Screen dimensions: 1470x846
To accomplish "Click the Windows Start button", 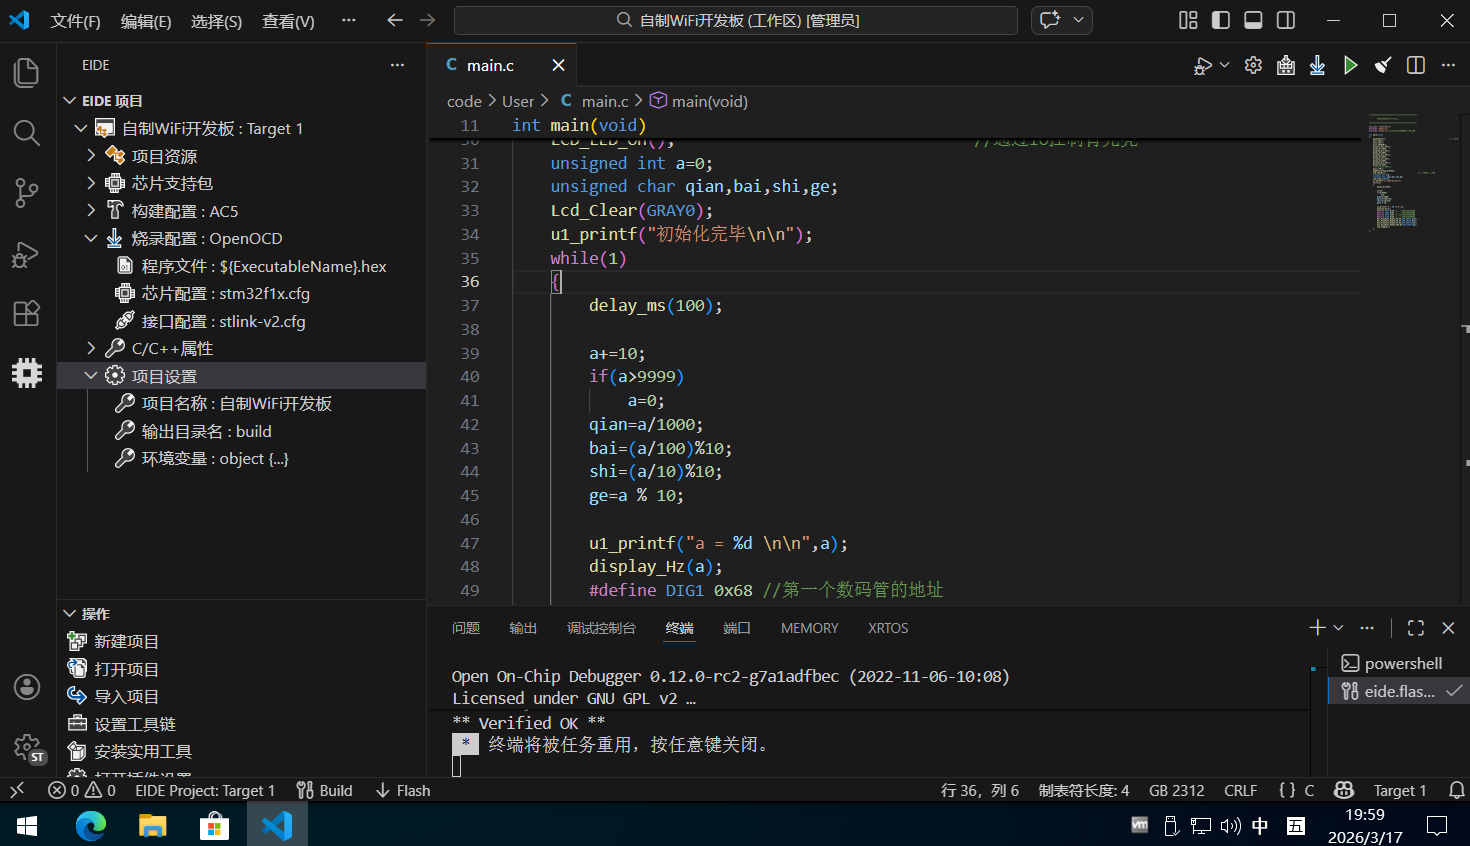I will coord(27,825).
